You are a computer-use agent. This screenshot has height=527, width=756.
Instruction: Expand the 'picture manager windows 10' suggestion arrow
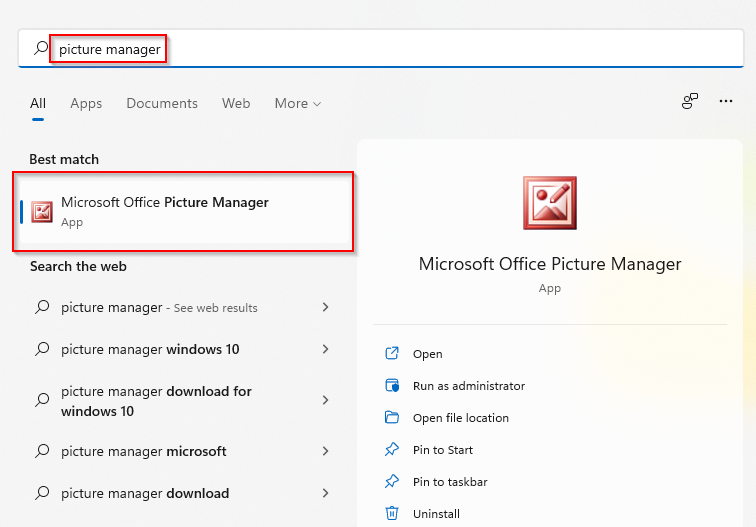click(x=326, y=349)
